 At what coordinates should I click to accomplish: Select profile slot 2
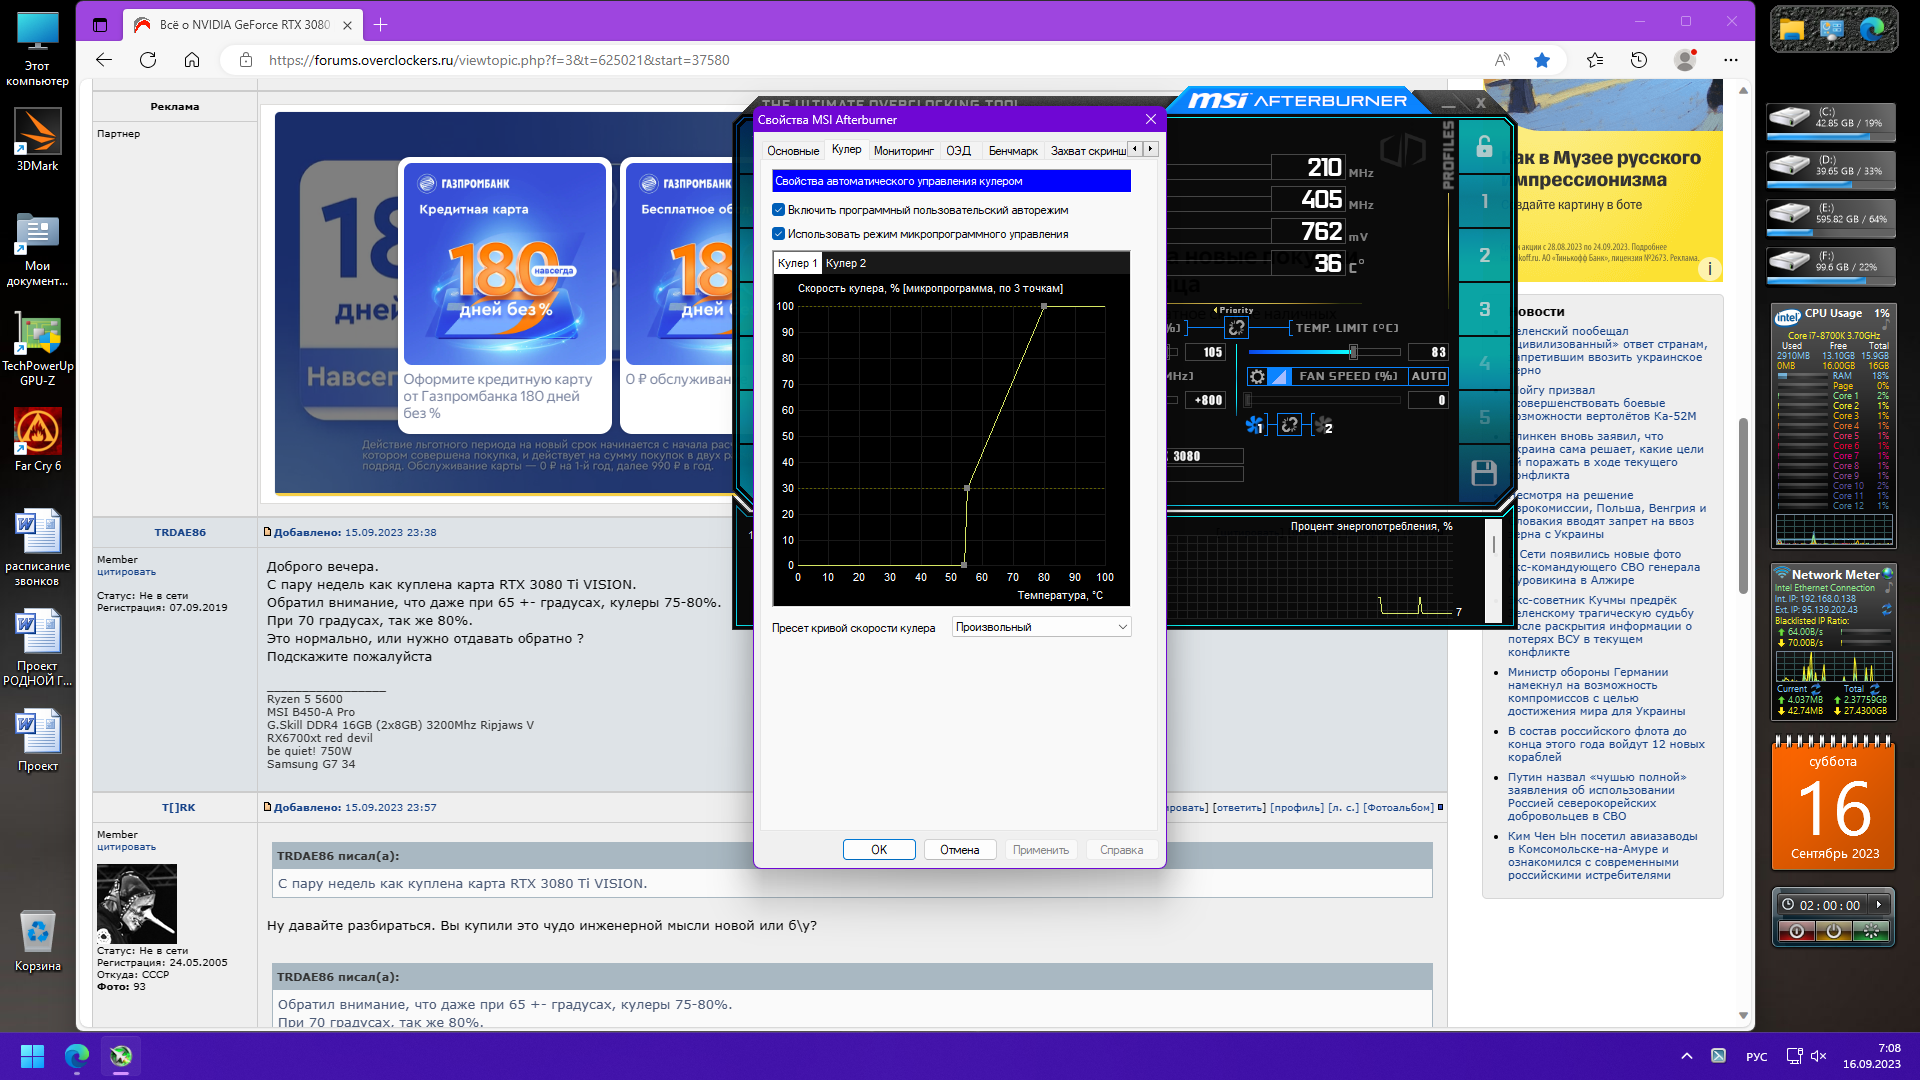[1484, 255]
